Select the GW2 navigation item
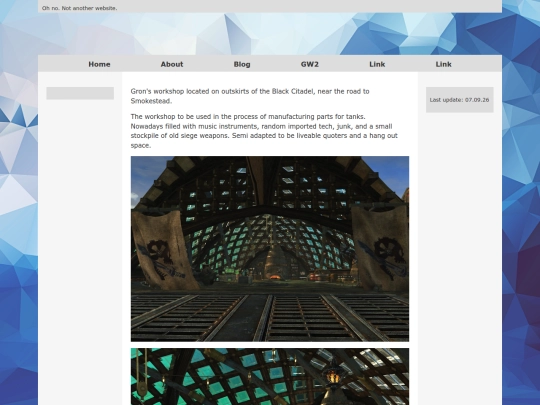The width and height of the screenshot is (540, 405). click(x=310, y=64)
